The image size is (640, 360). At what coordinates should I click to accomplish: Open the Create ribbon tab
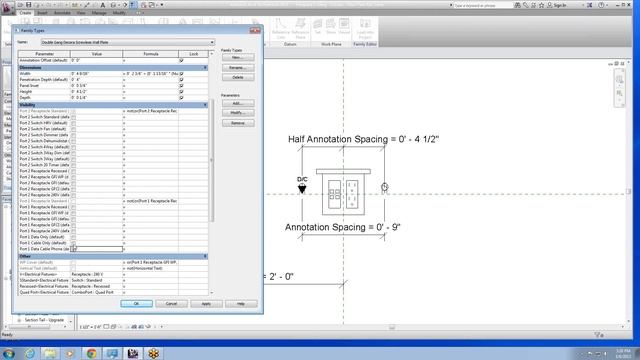(25, 13)
